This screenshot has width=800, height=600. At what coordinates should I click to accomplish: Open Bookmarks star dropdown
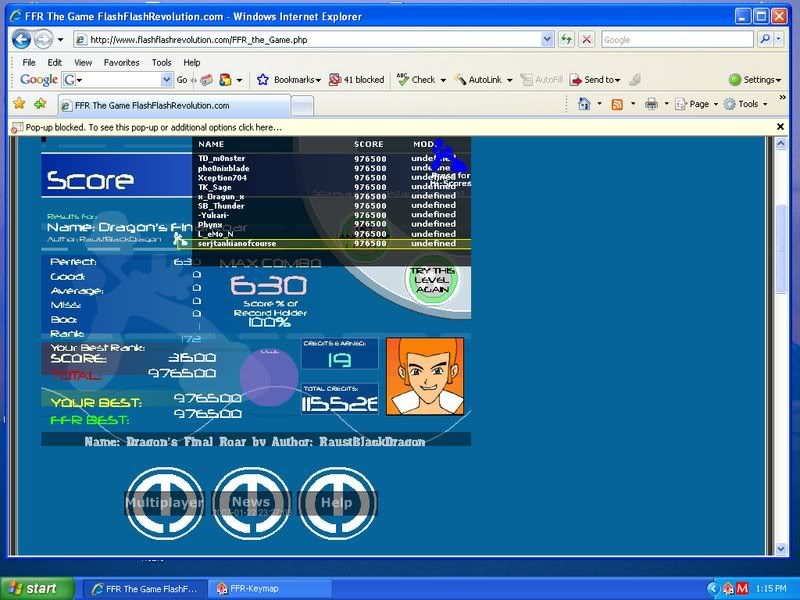pyautogui.click(x=289, y=80)
